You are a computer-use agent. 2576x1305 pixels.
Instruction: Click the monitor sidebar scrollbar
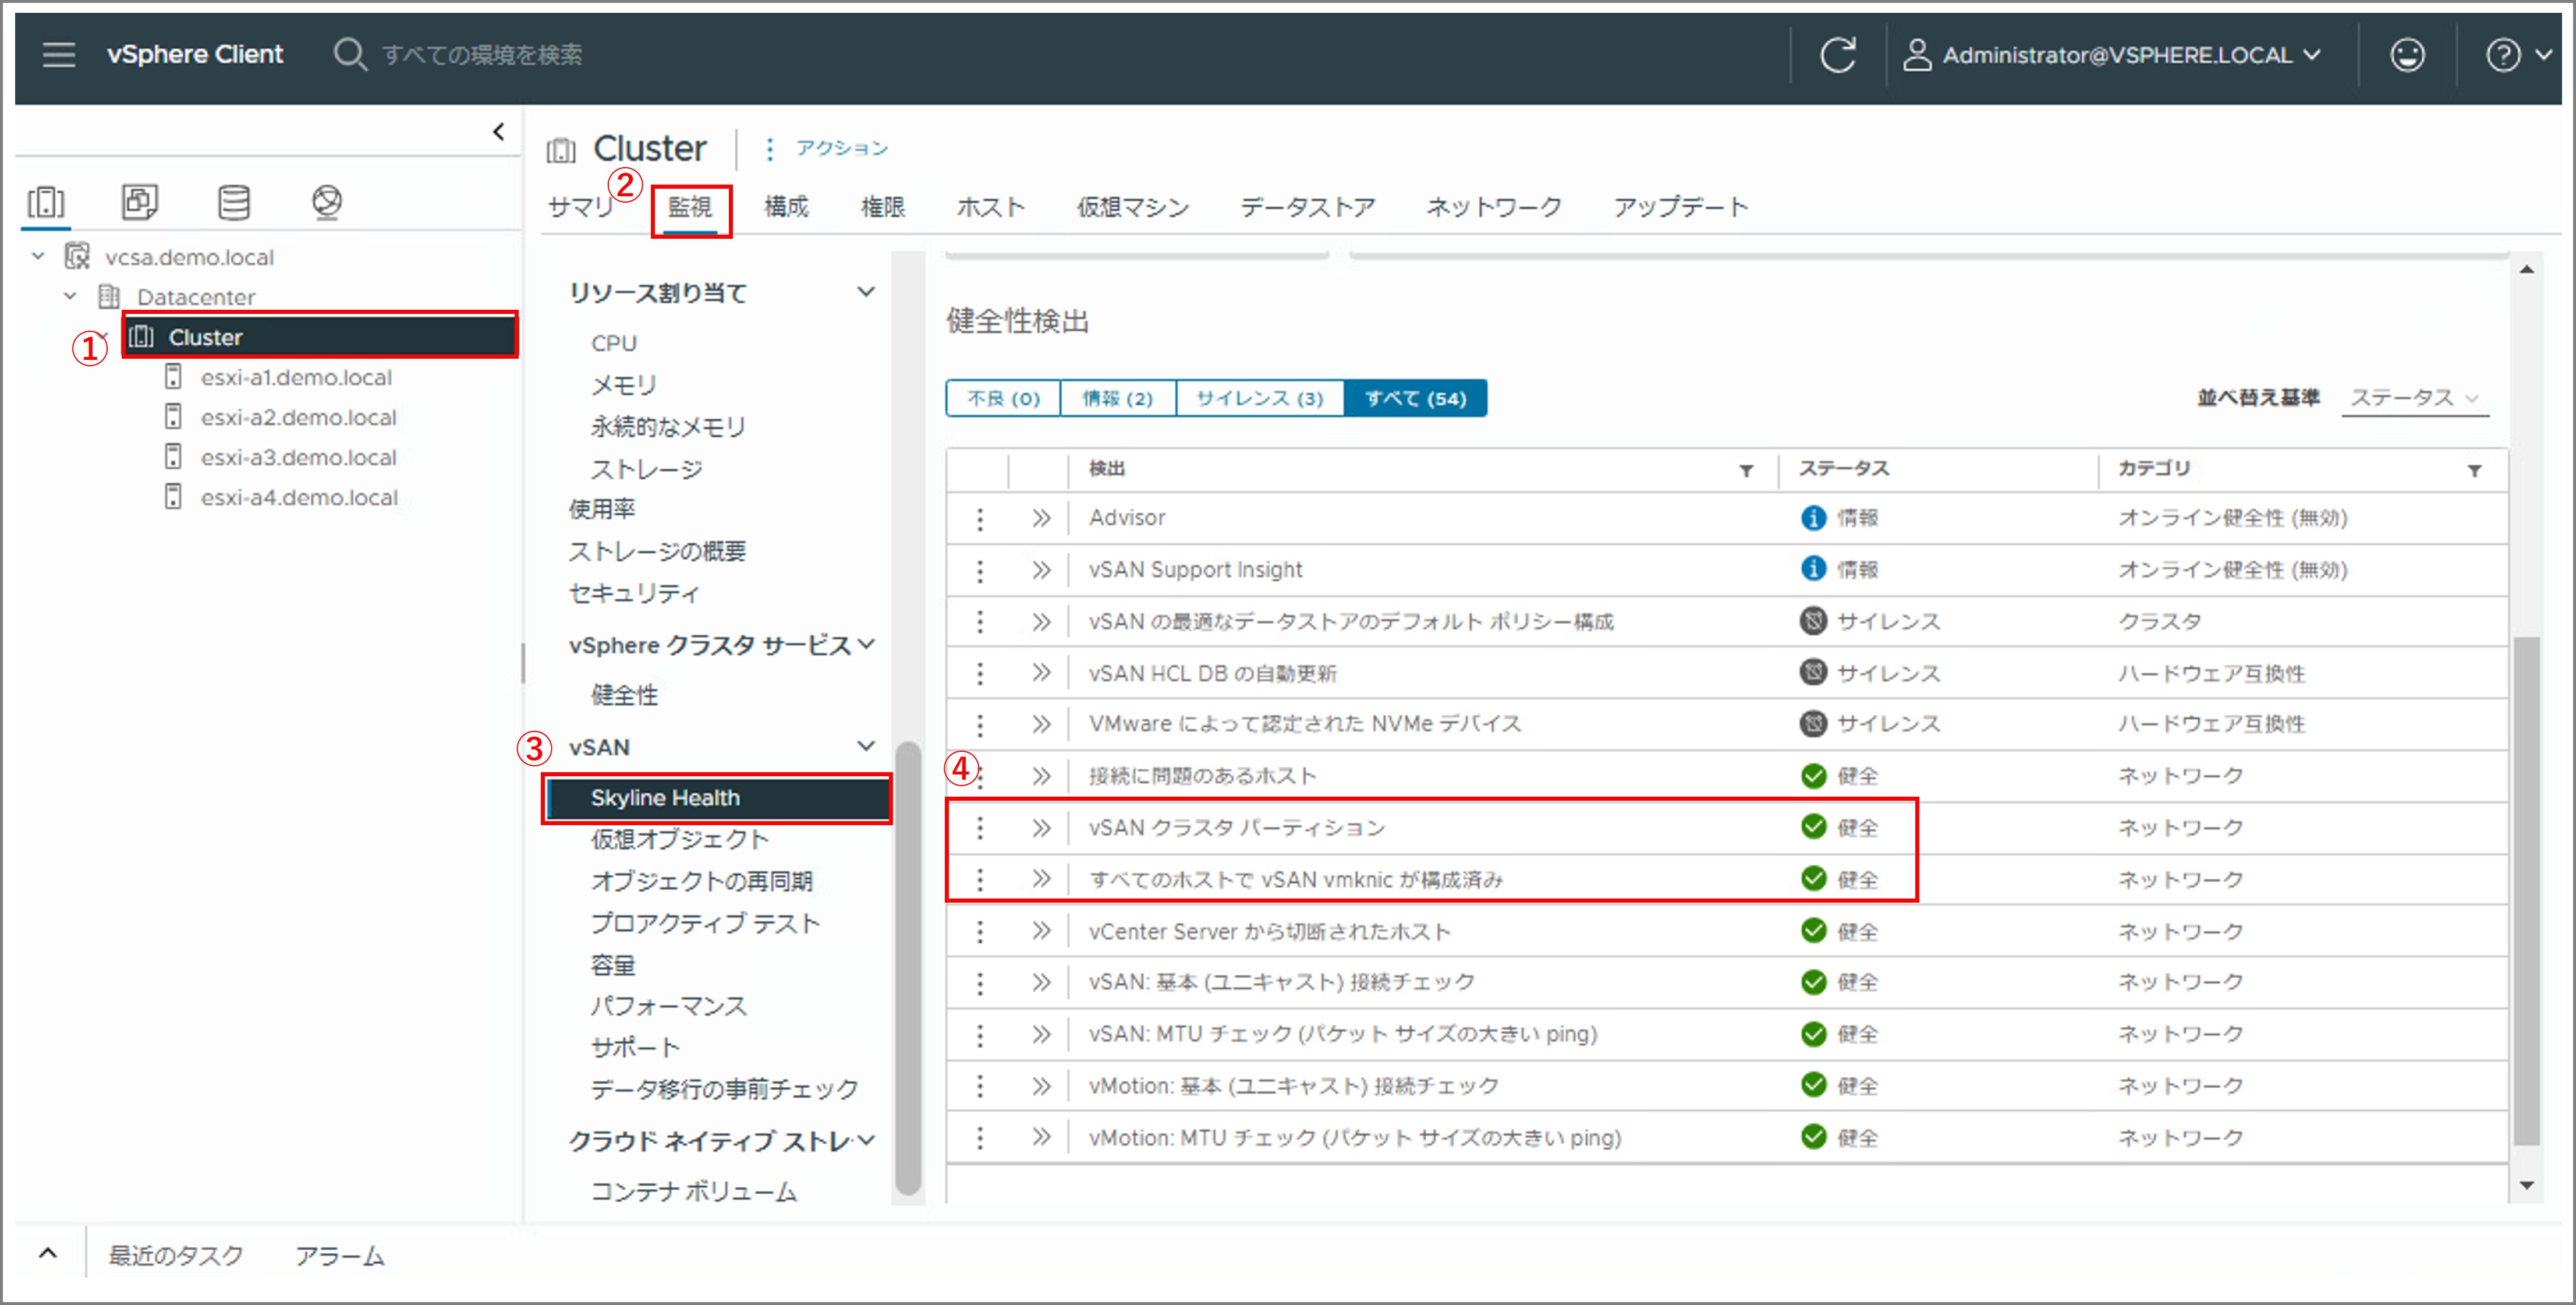(908, 967)
